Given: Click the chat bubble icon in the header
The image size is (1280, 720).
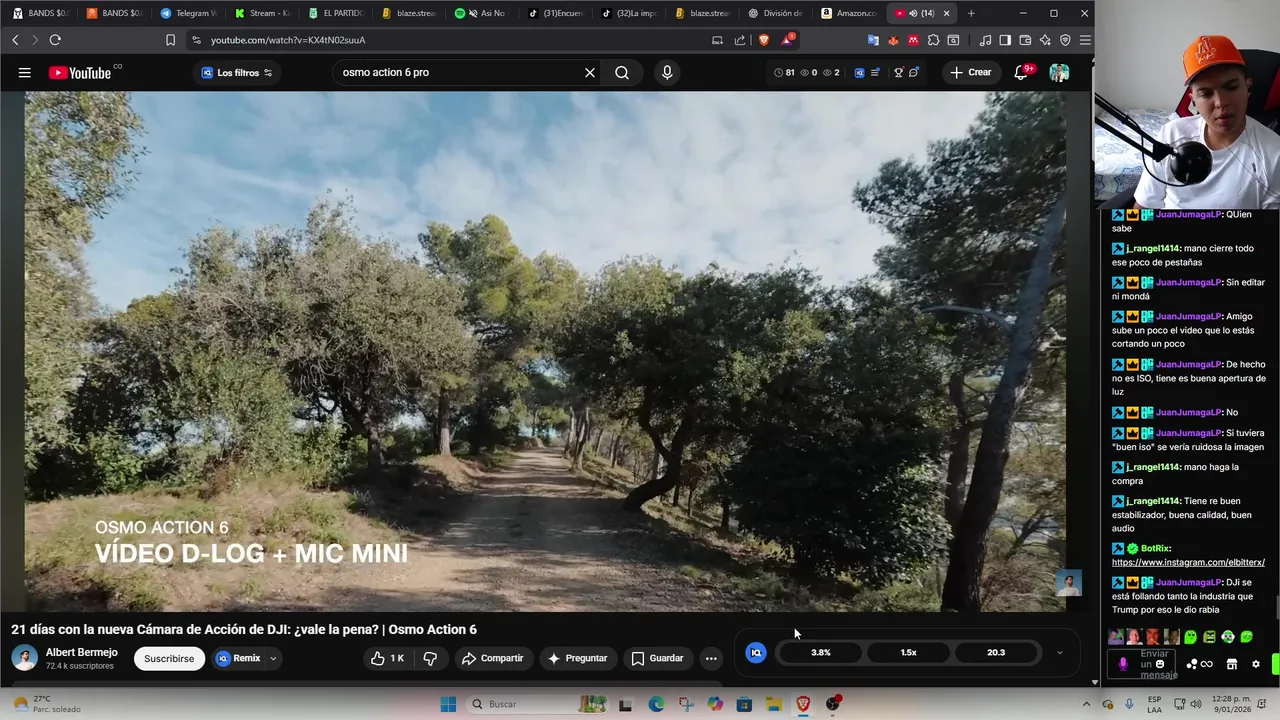Looking at the screenshot, I should click(913, 72).
